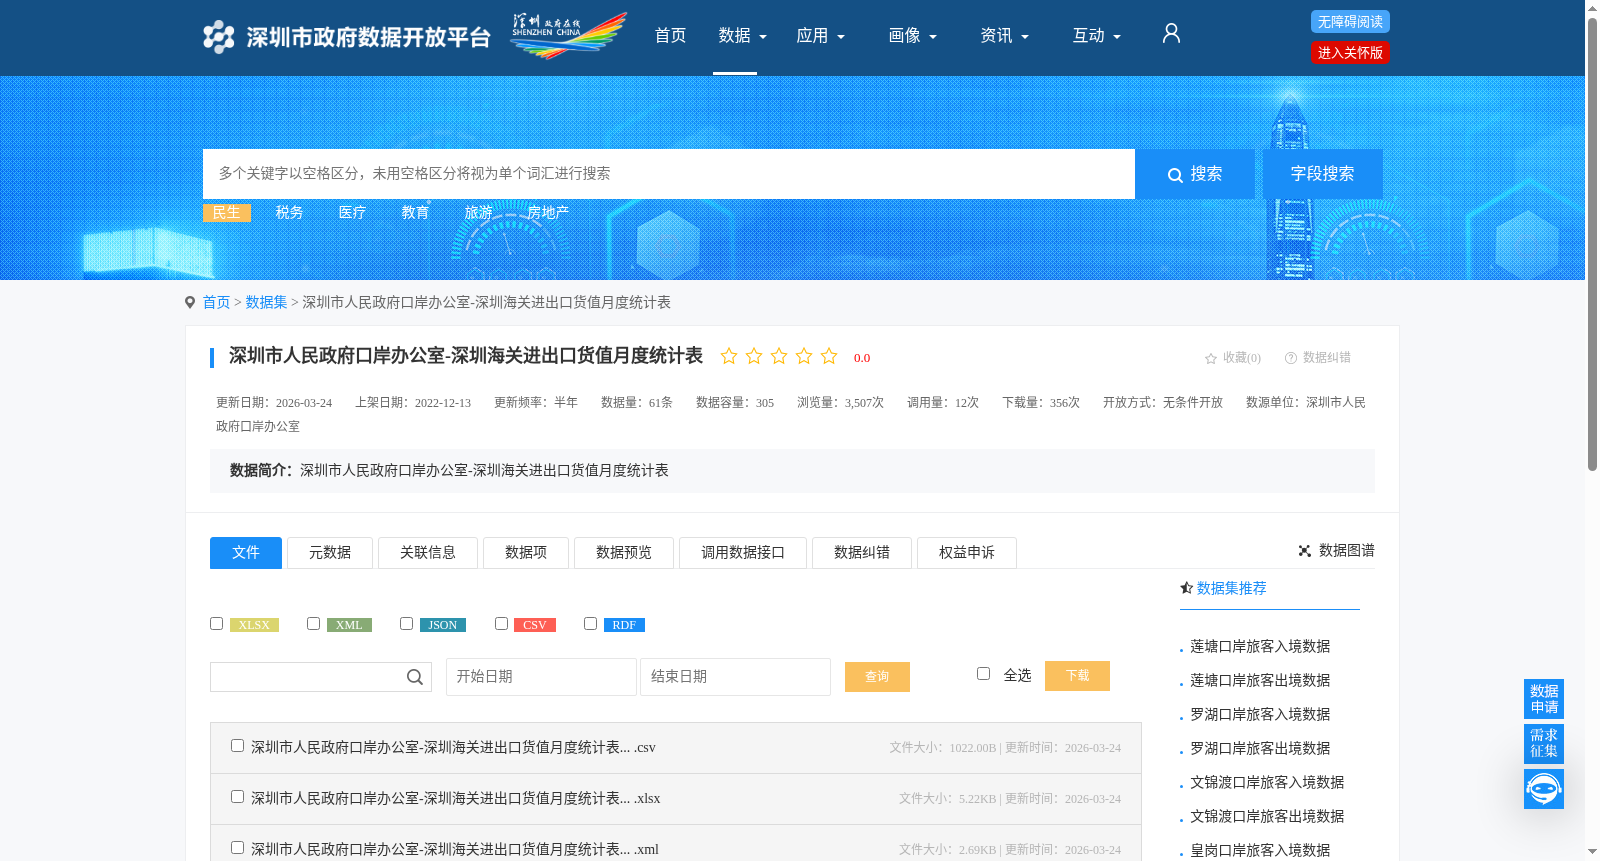Switch to the 数据纠错 tab
The height and width of the screenshot is (861, 1600).
click(862, 553)
